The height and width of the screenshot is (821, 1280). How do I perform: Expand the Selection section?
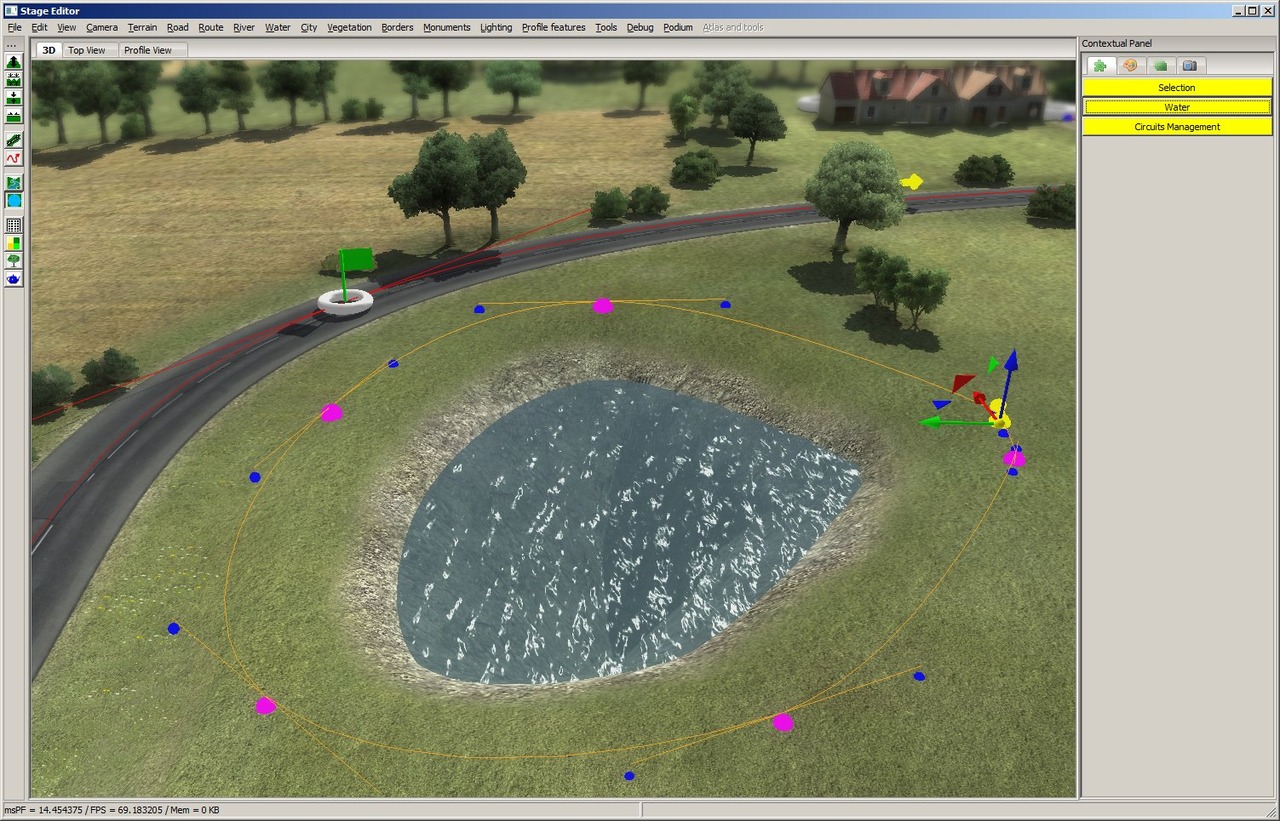[1176, 88]
